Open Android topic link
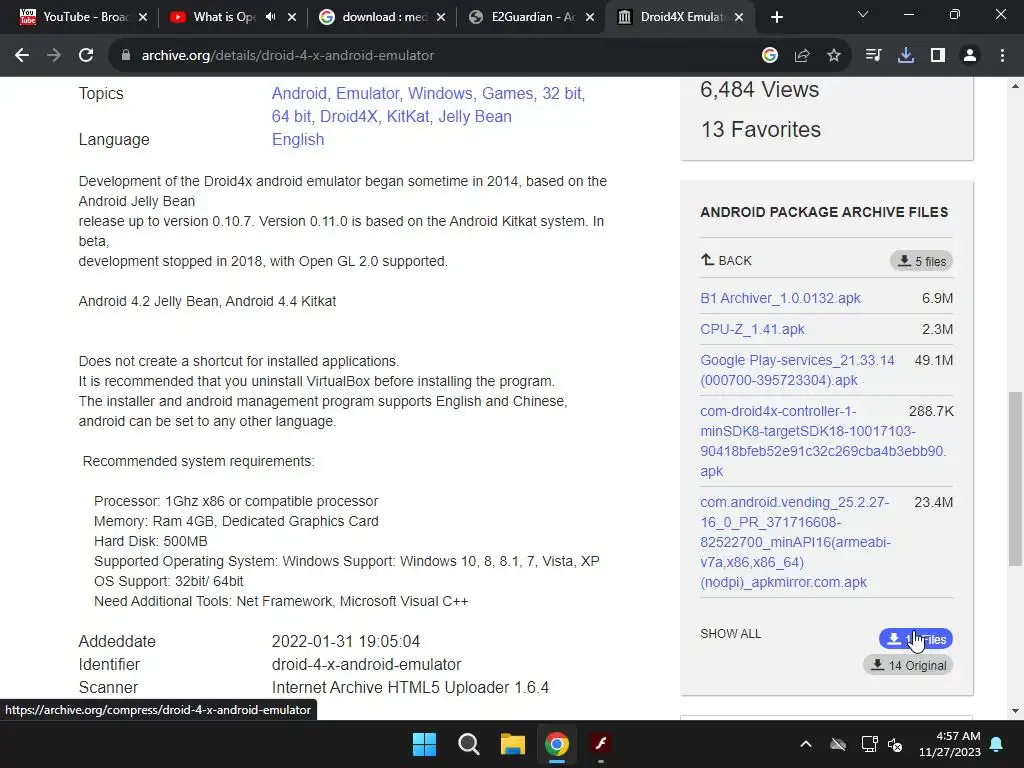Image resolution: width=1024 pixels, height=768 pixels. pyautogui.click(x=299, y=93)
